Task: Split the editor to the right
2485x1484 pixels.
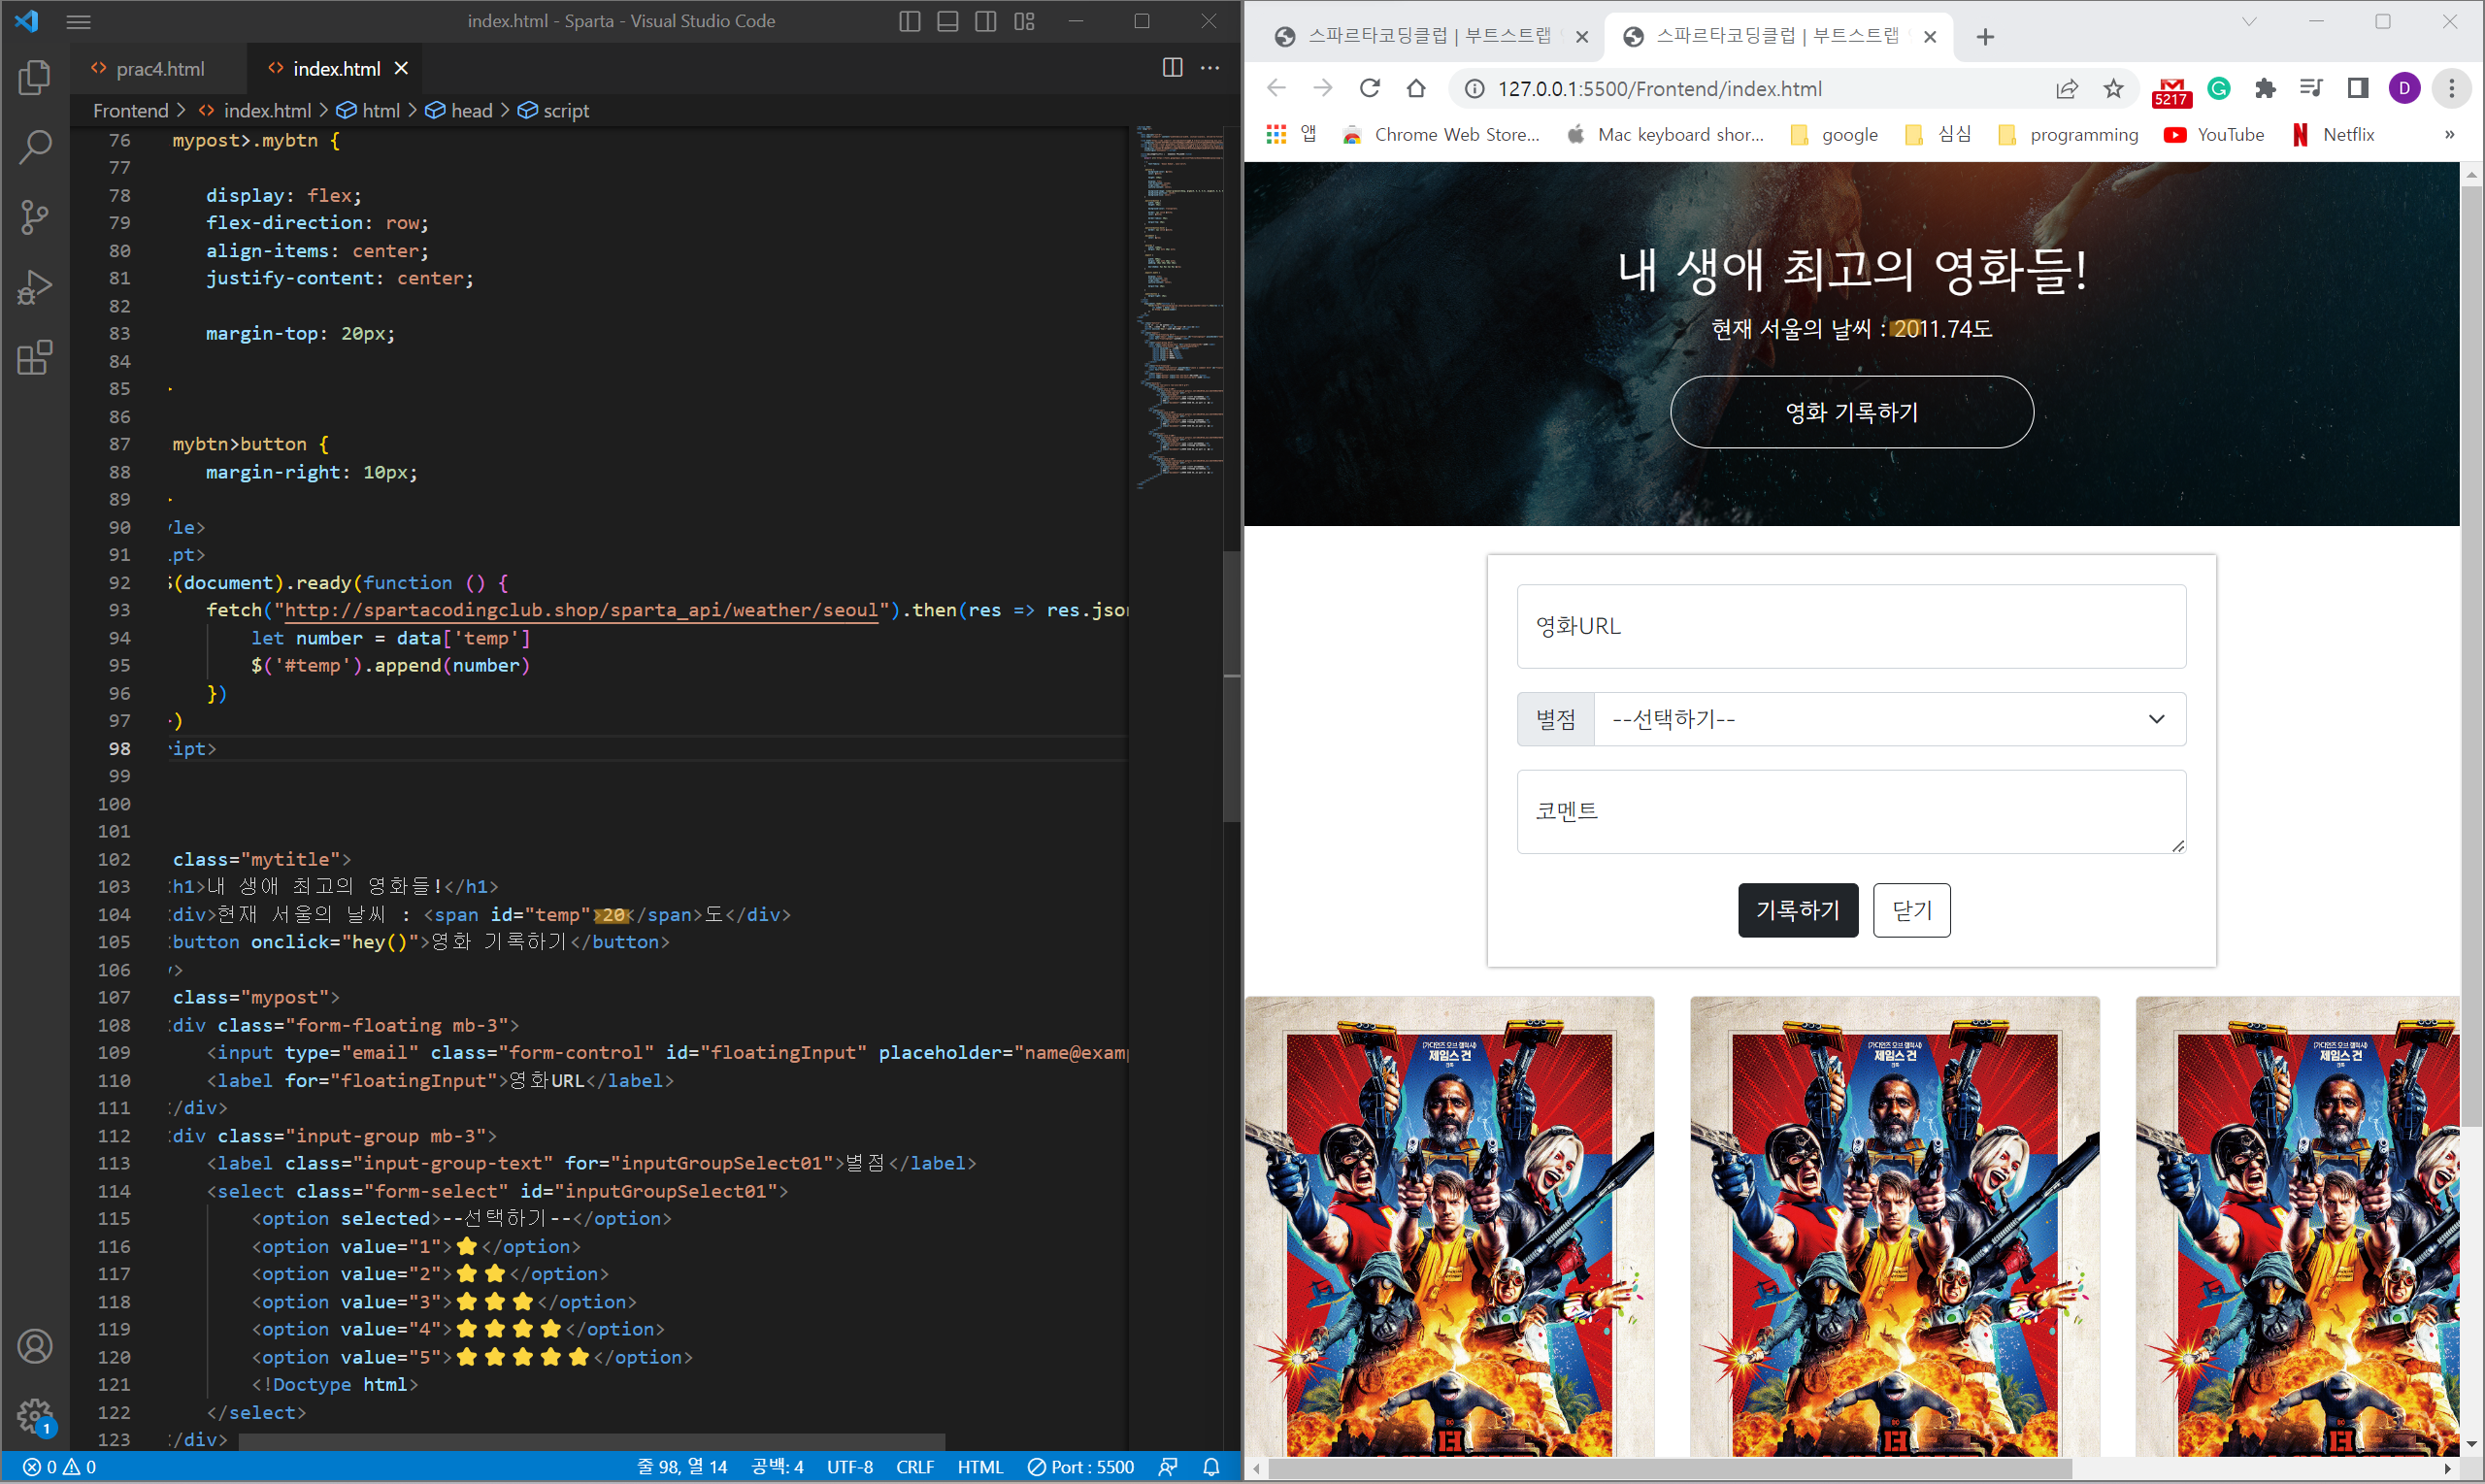Action: pos(1173,68)
